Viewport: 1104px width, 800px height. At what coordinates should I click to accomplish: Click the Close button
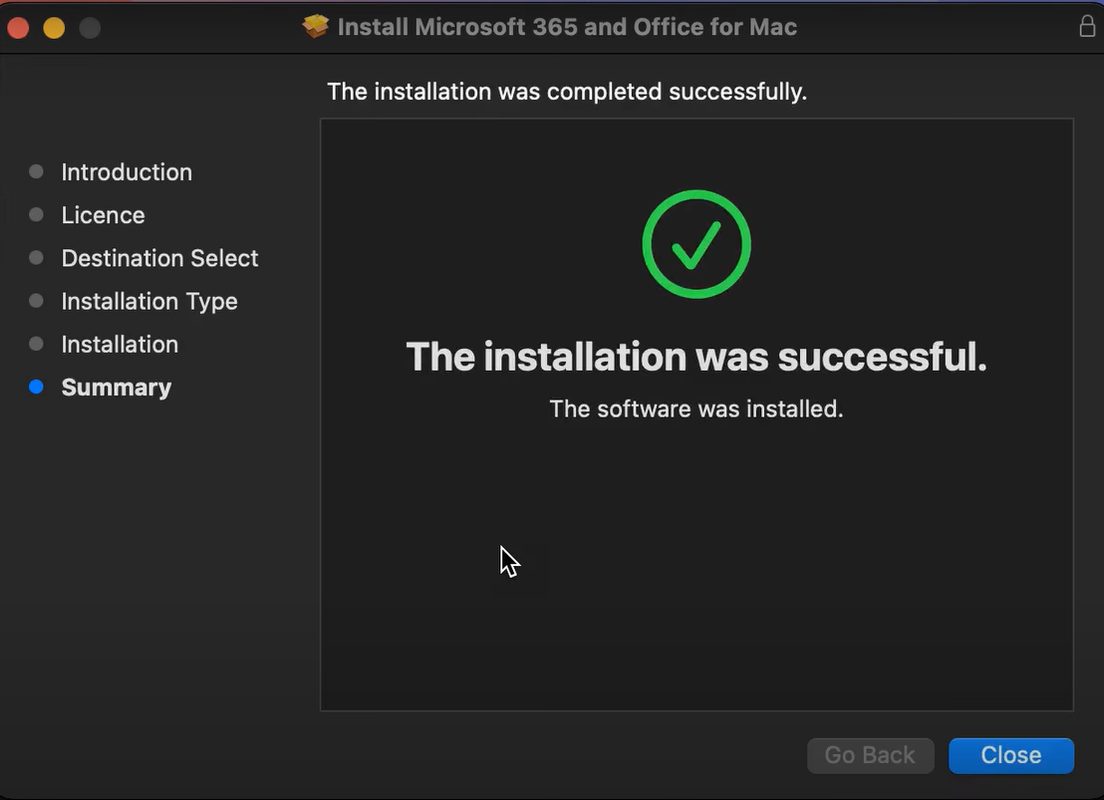(x=1011, y=755)
